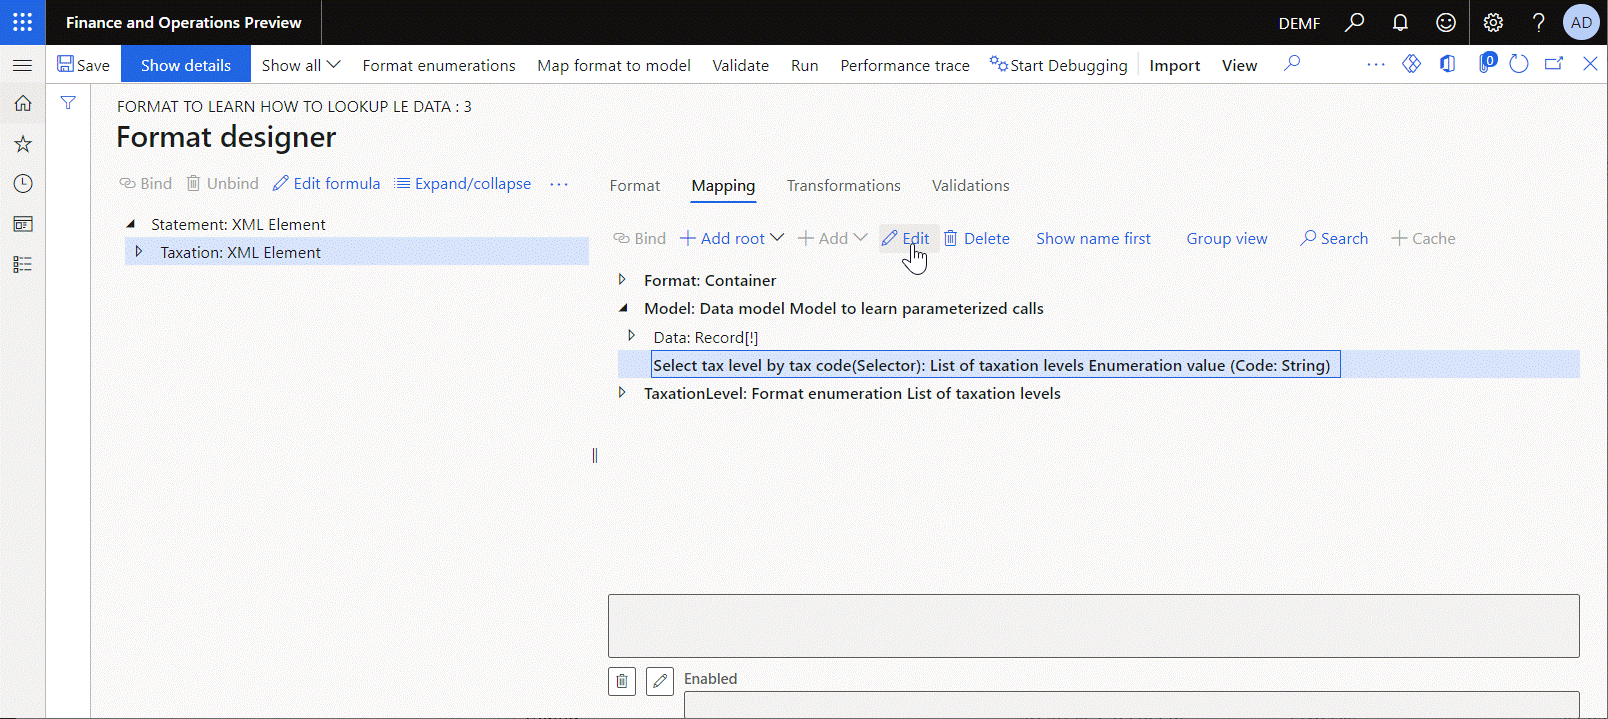The image size is (1608, 719).
Task: Click the search magnifier in top bar
Action: [1354, 22]
